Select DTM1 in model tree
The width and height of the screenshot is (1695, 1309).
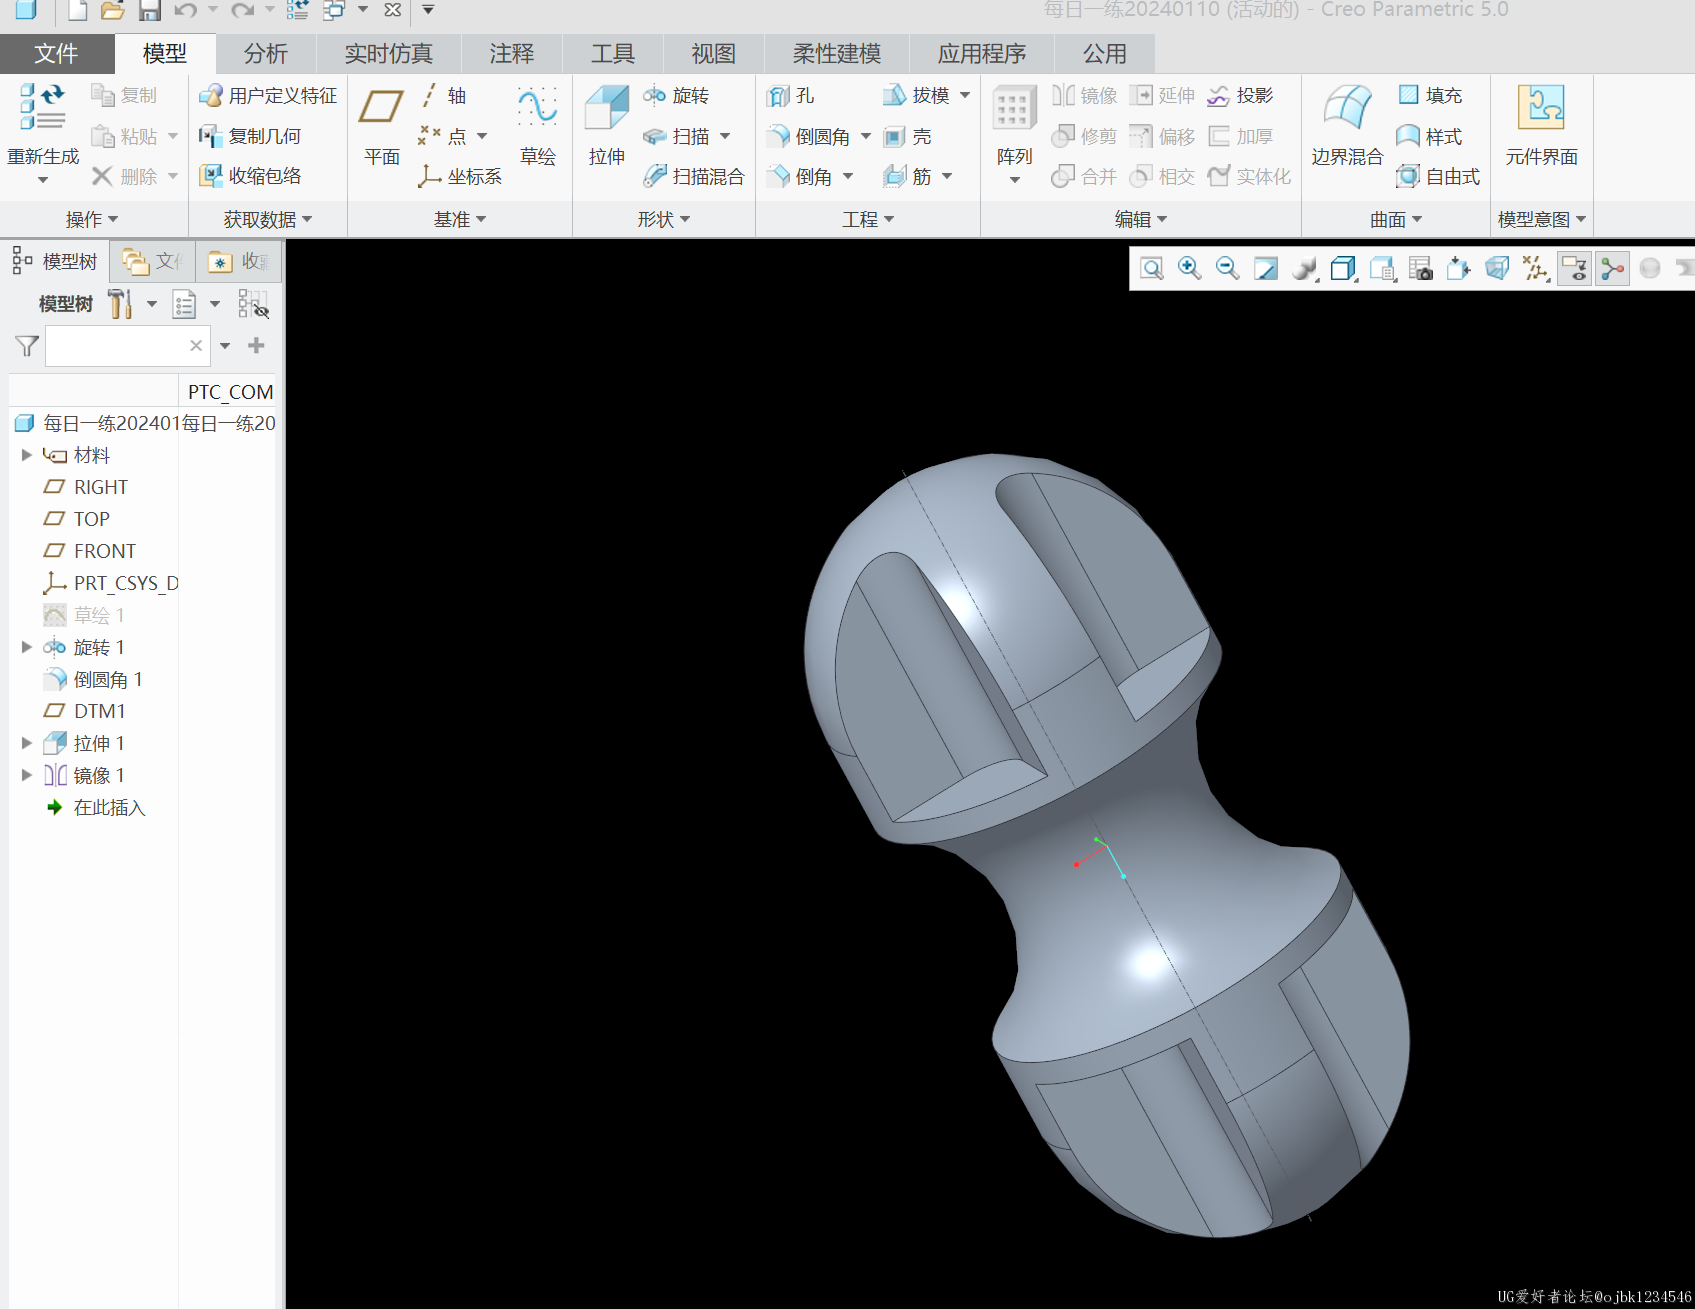click(x=85, y=711)
